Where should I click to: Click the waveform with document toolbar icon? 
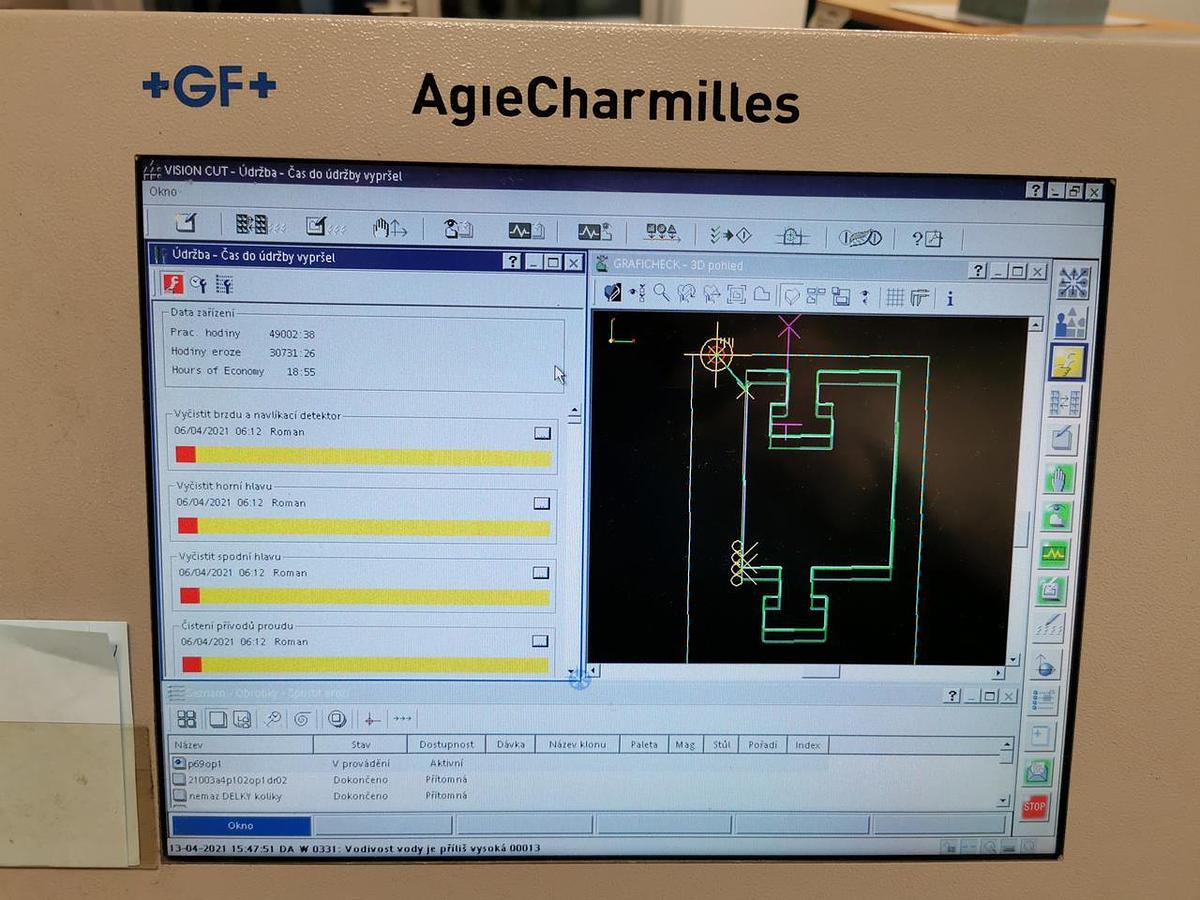[525, 231]
